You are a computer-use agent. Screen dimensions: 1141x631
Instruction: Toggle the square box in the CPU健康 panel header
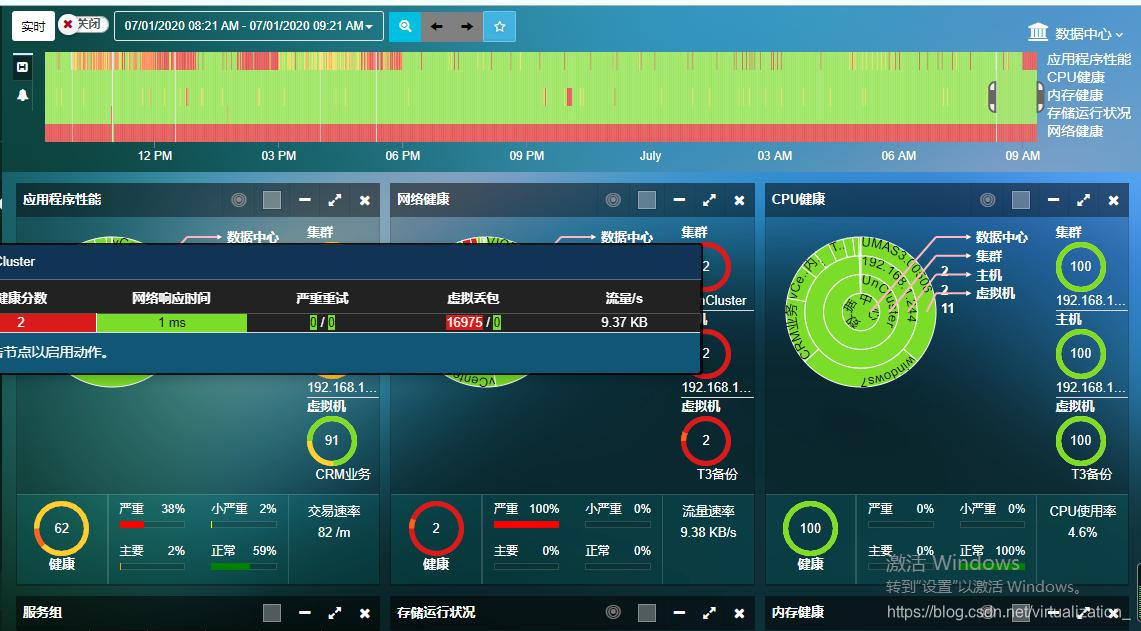[1021, 199]
